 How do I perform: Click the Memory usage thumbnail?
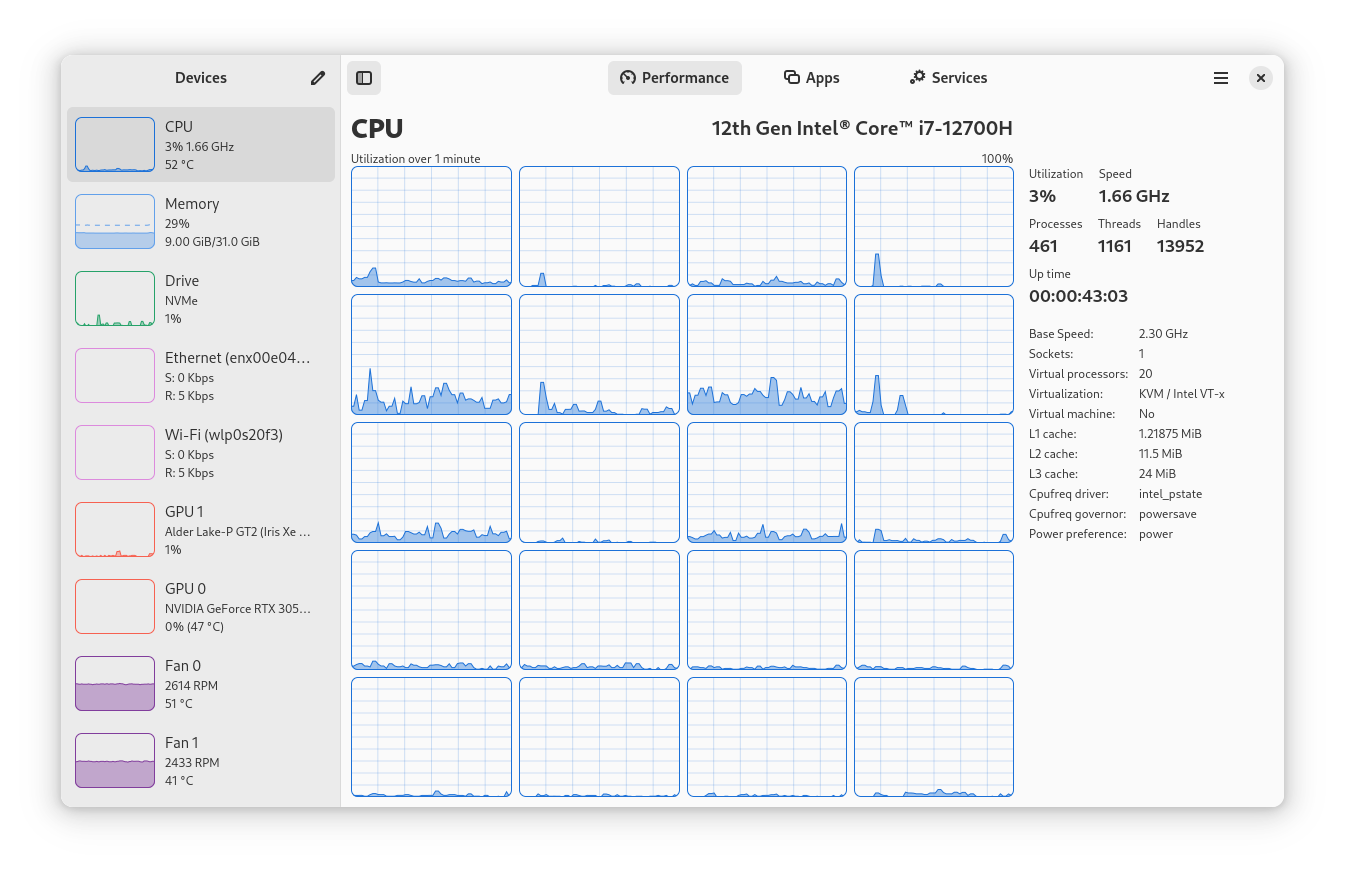114,221
